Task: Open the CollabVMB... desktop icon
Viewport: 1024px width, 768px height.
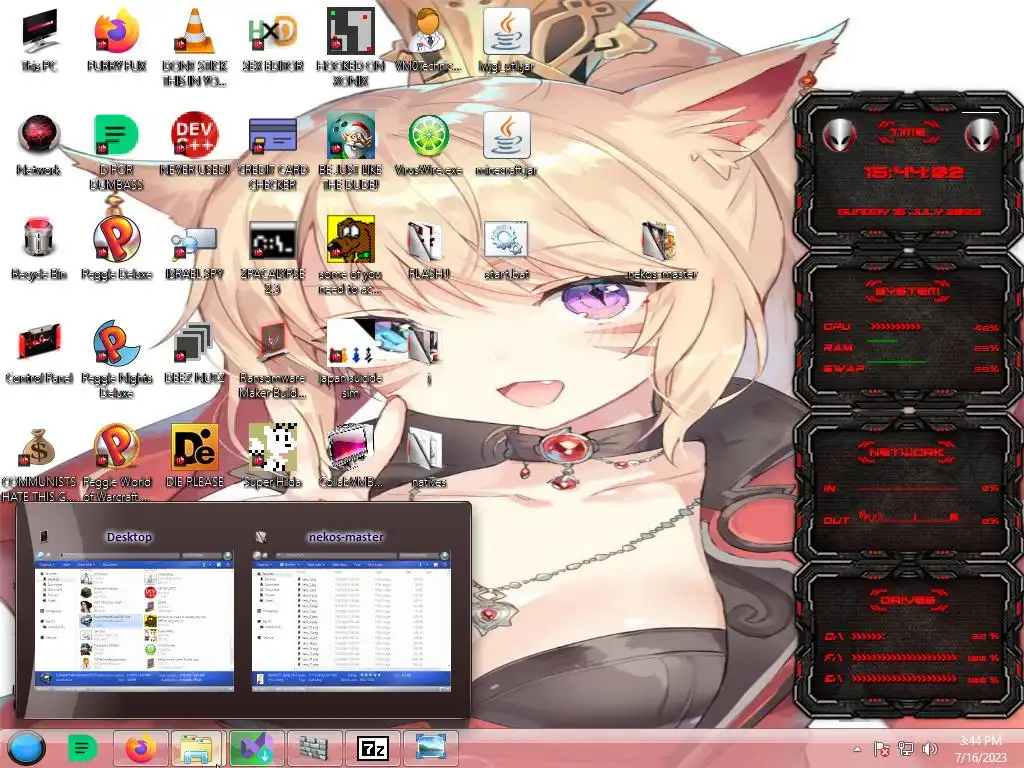Action: click(351, 456)
